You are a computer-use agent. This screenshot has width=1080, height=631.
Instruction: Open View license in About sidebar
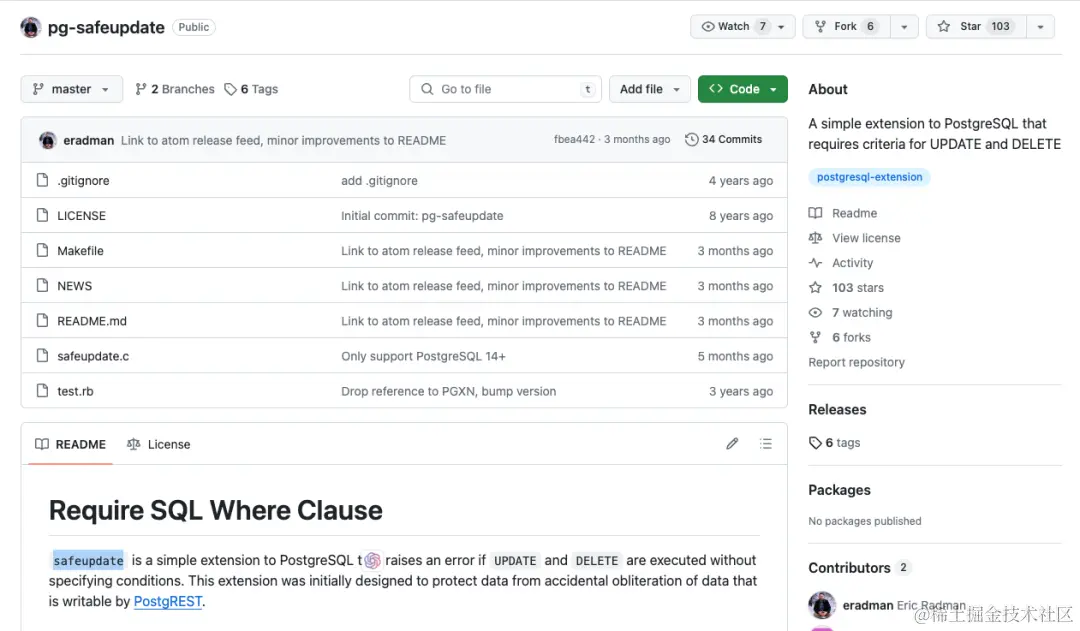[x=855, y=238]
